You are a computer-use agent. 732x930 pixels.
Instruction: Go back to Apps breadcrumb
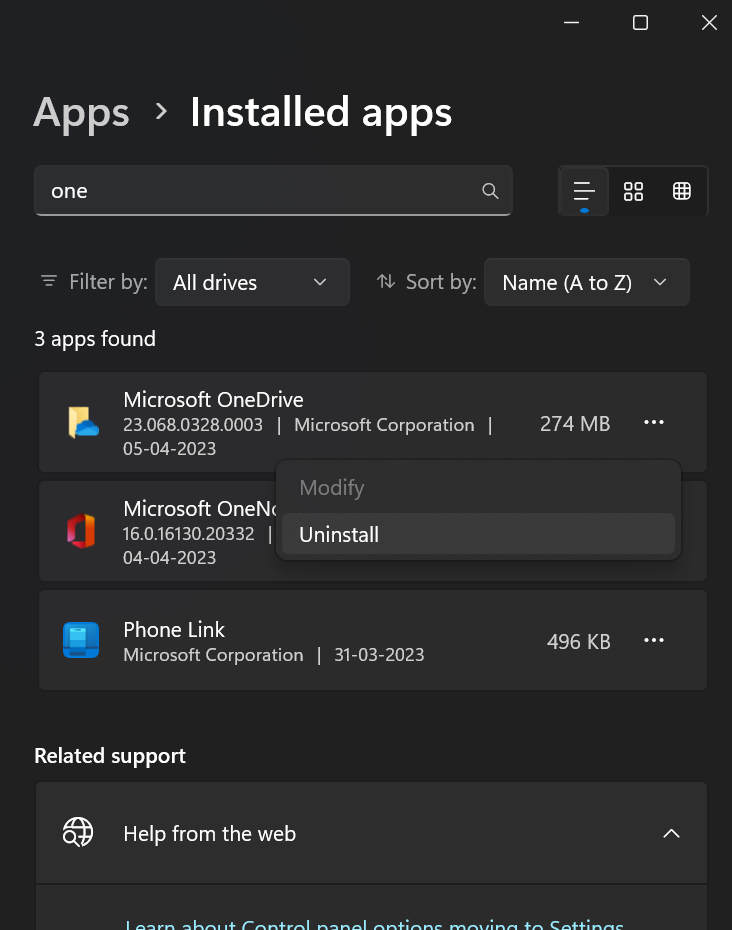(x=81, y=113)
